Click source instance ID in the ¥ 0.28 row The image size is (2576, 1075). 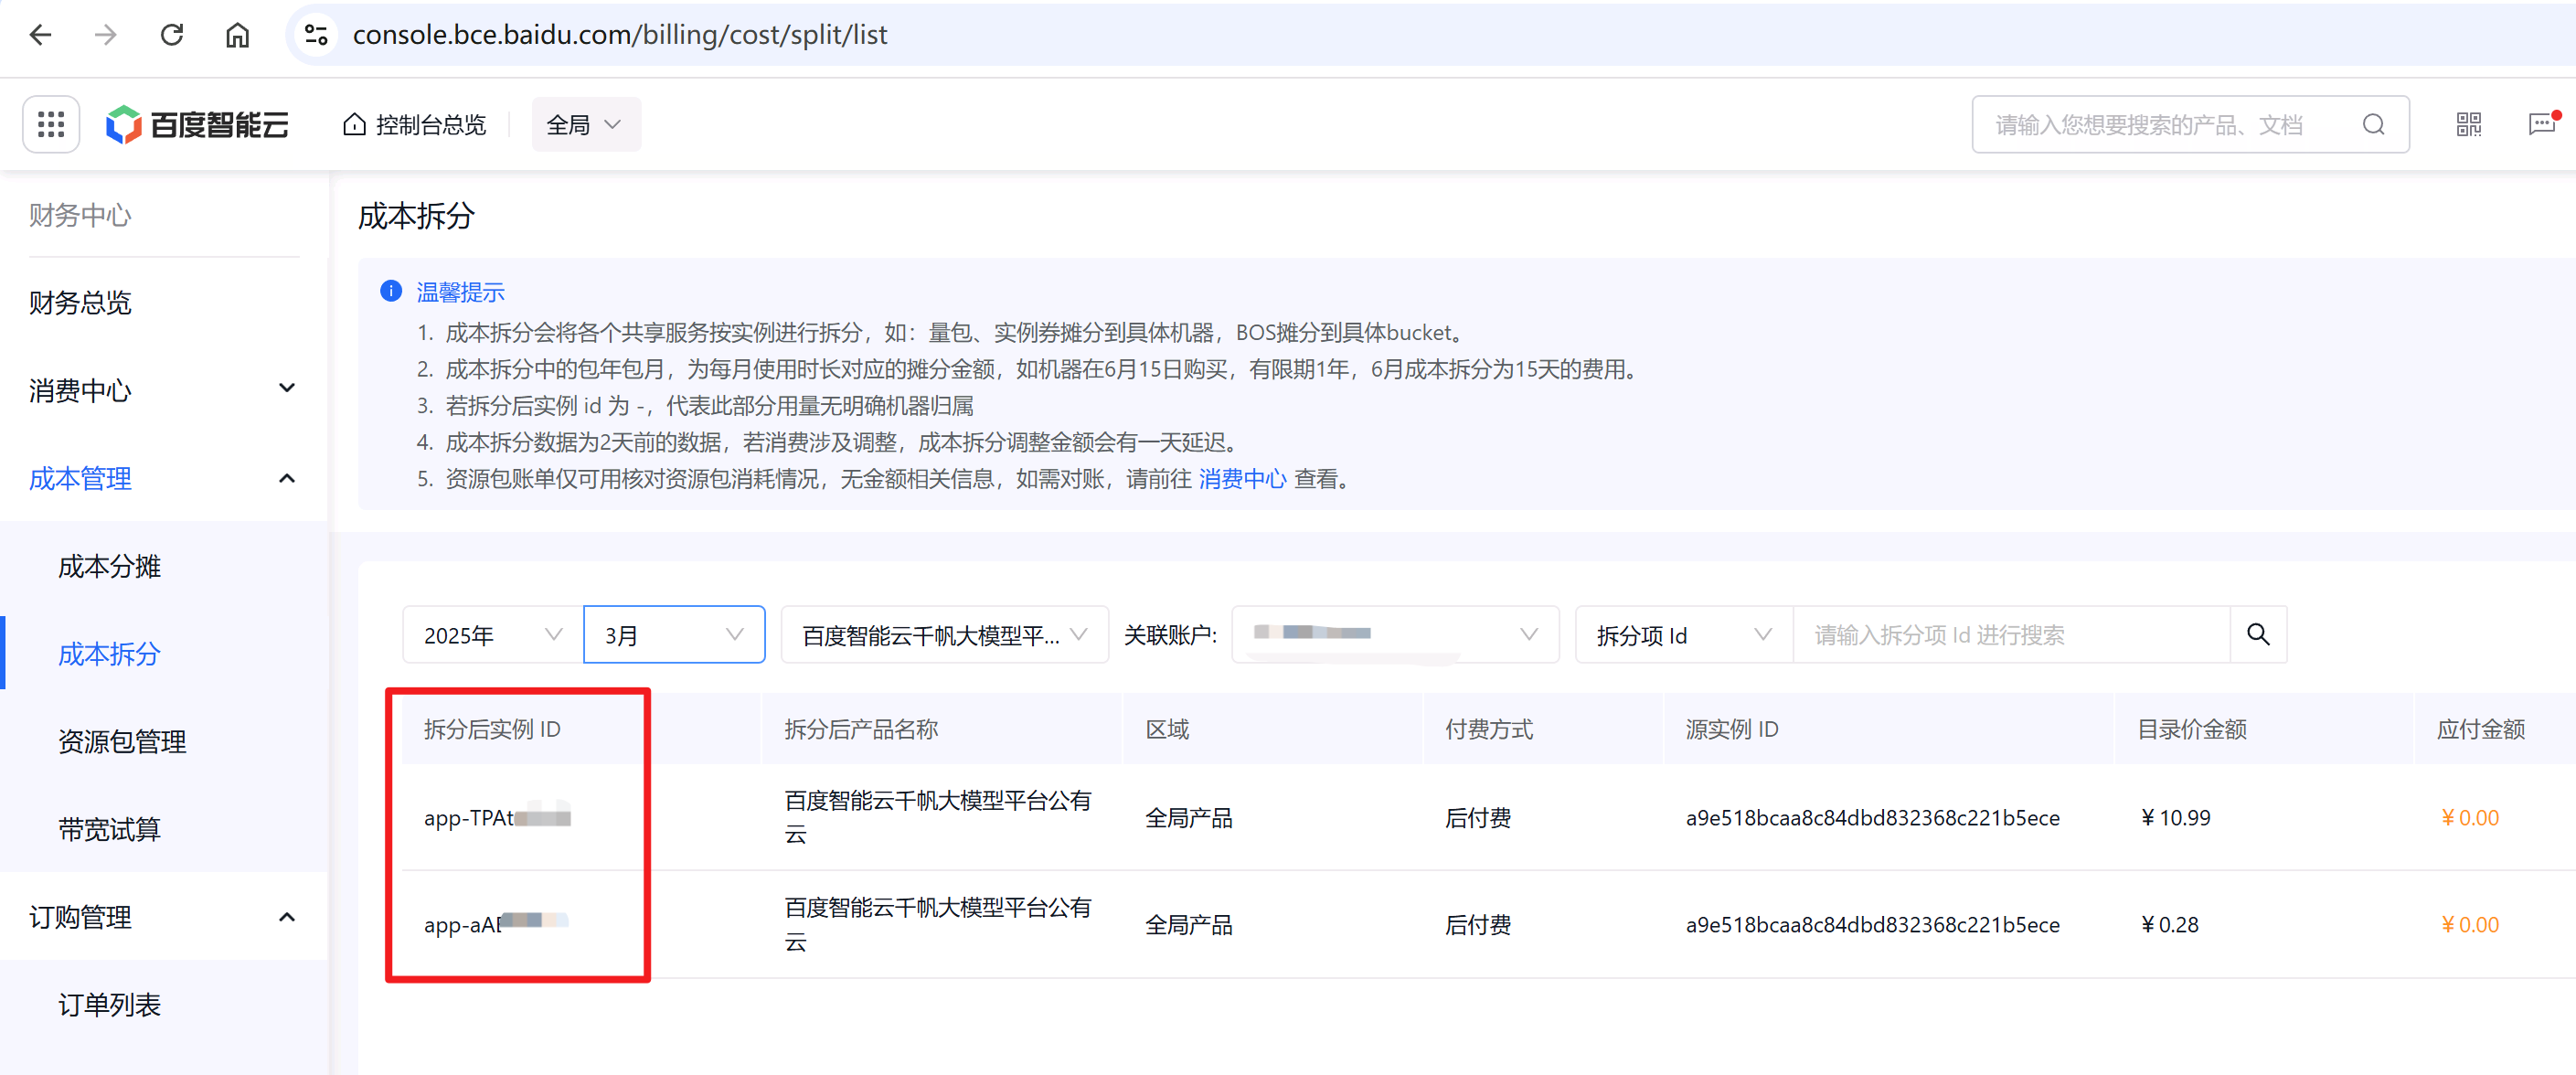[x=1872, y=924]
